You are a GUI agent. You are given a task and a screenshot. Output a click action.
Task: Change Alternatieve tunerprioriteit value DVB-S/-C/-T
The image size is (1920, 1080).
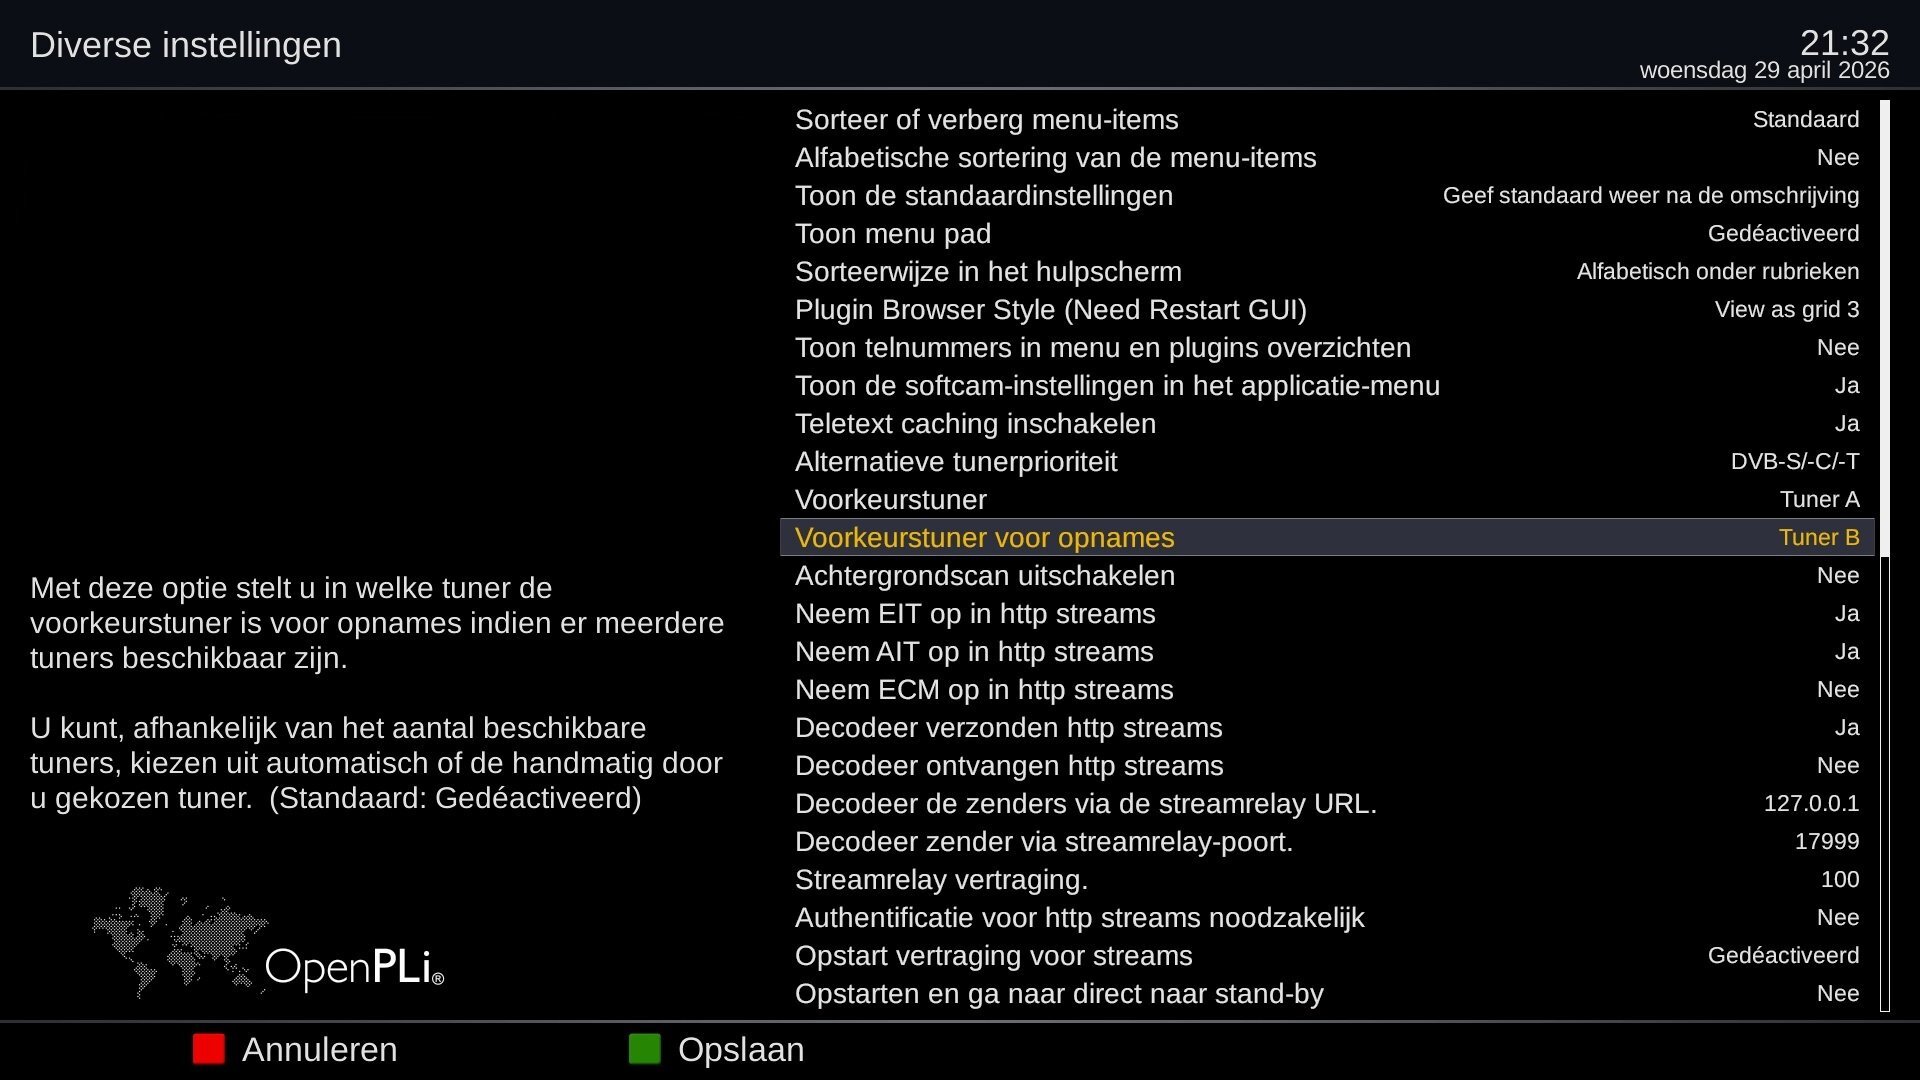1794,462
